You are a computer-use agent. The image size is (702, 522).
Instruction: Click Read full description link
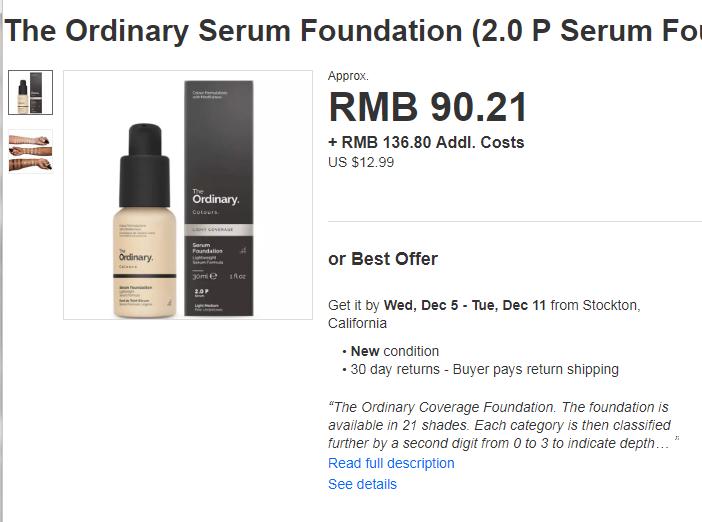[391, 463]
